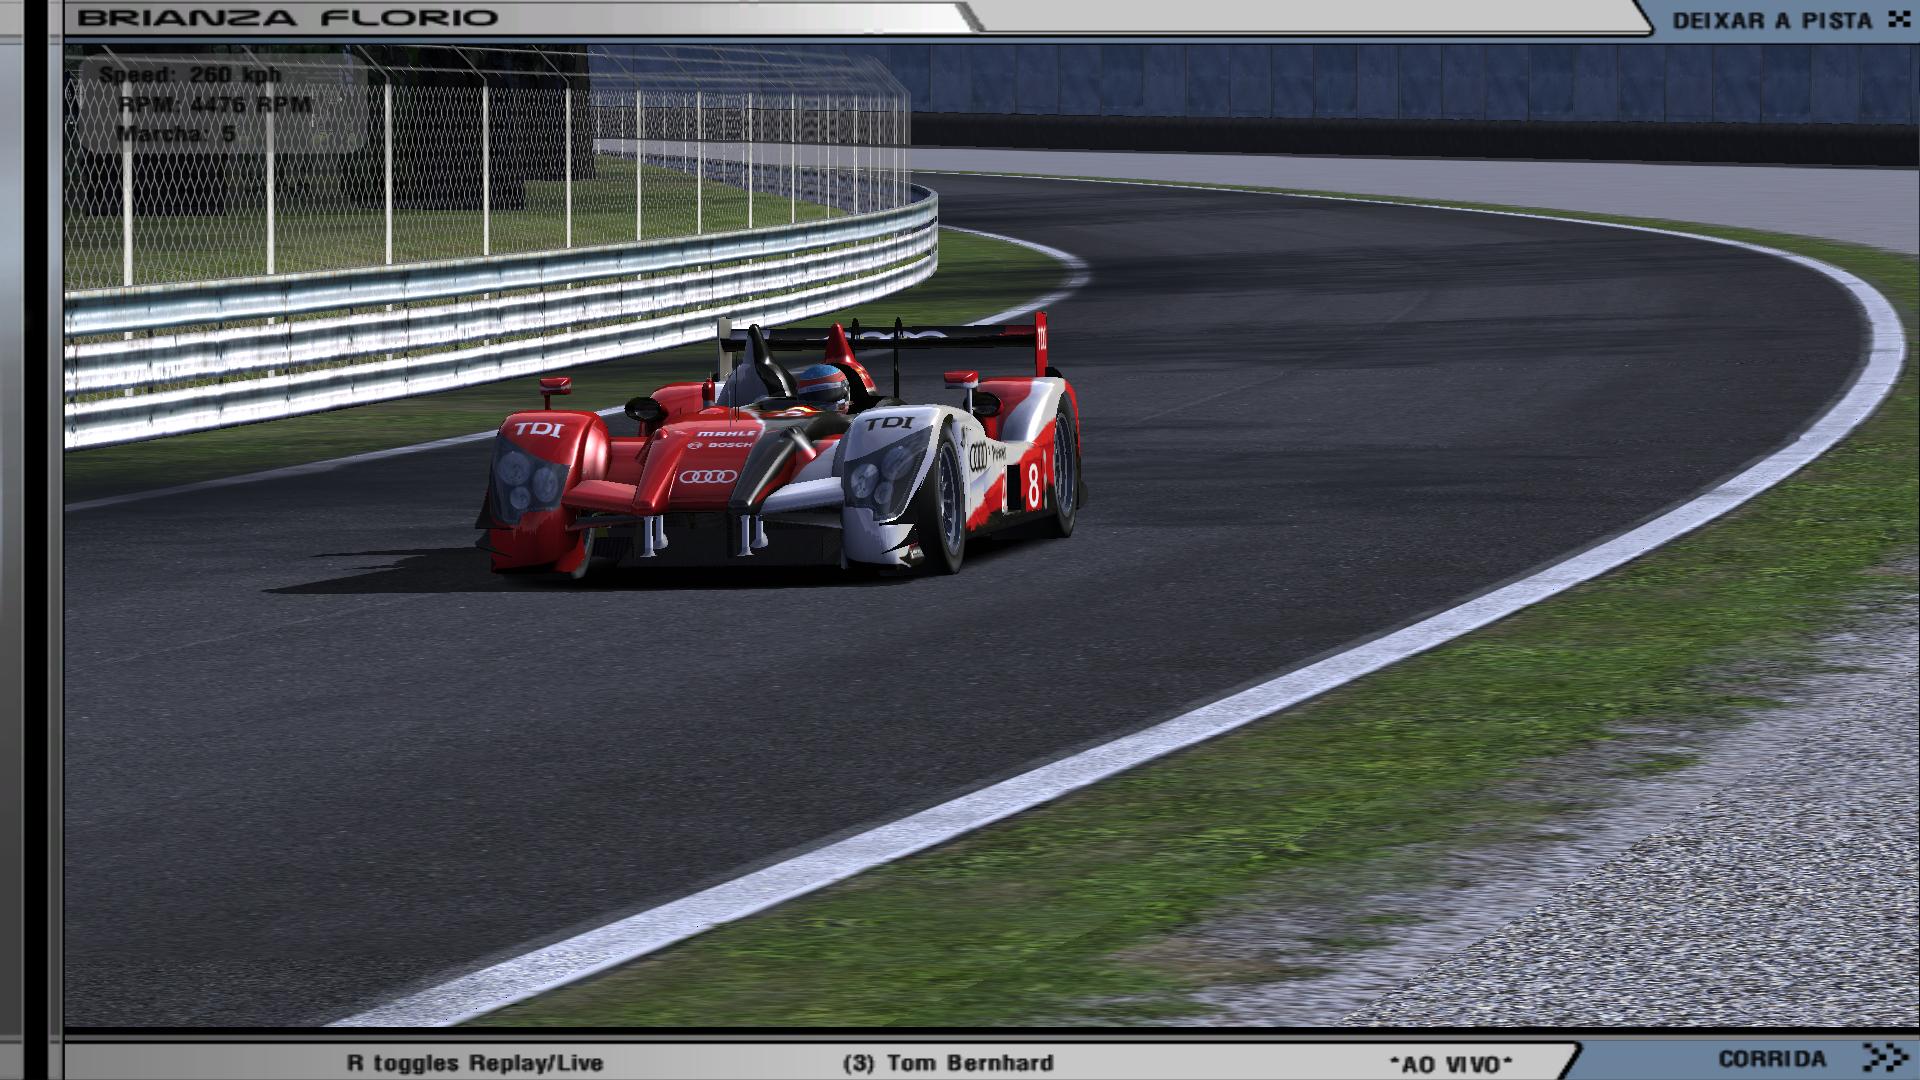Click the checkered arrows icon next to Corrida

pos(1885,1057)
